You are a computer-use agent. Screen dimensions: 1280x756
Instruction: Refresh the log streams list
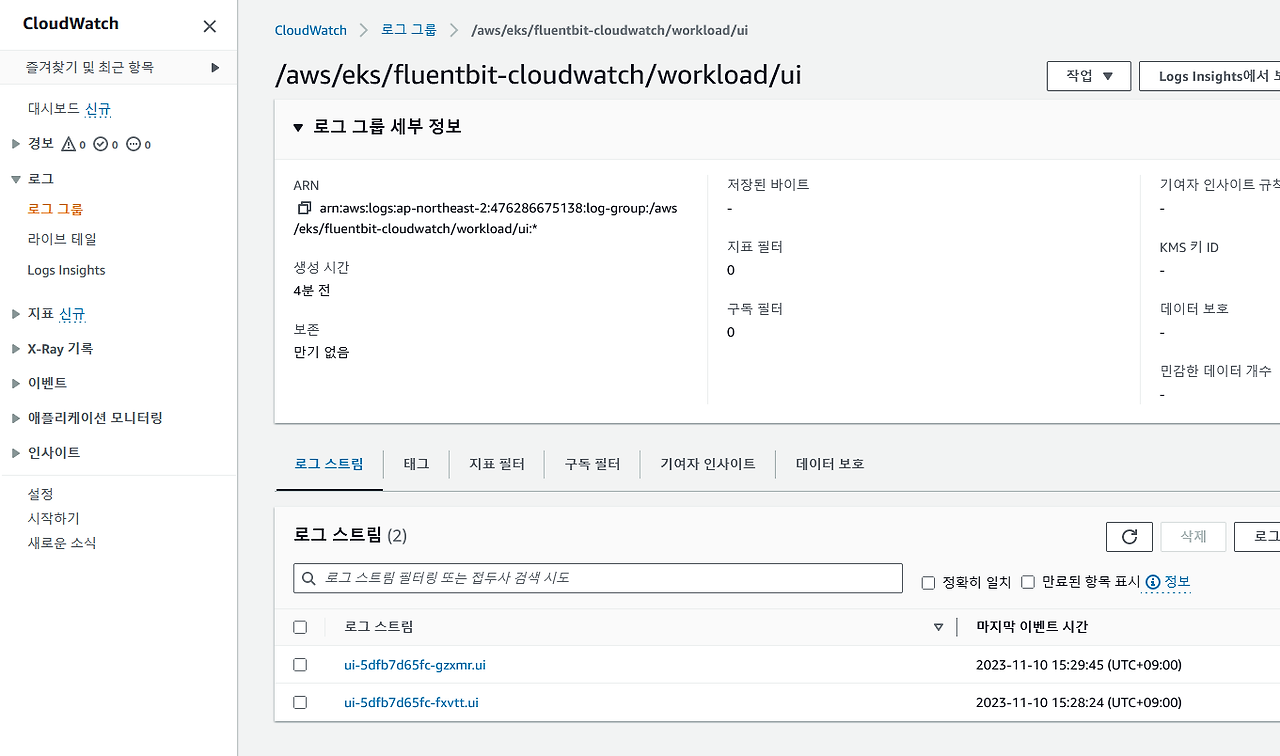[1129, 537]
